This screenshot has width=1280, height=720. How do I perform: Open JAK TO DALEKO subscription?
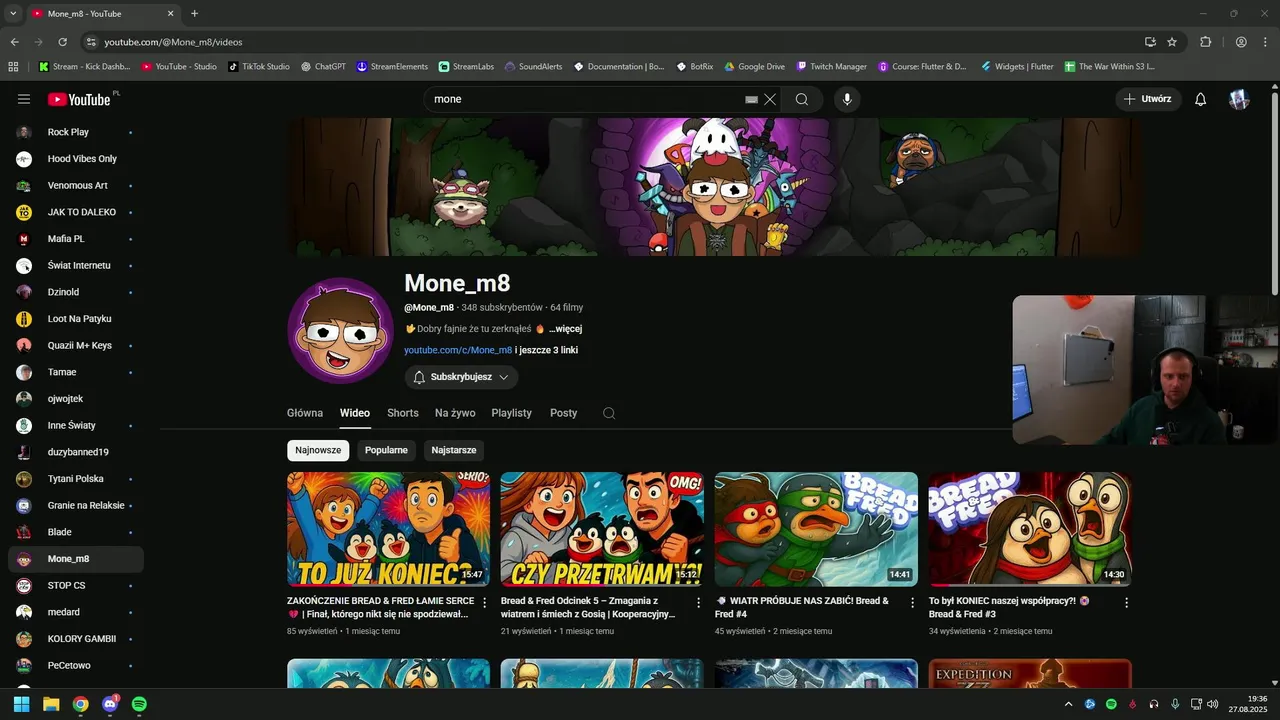tap(75, 212)
